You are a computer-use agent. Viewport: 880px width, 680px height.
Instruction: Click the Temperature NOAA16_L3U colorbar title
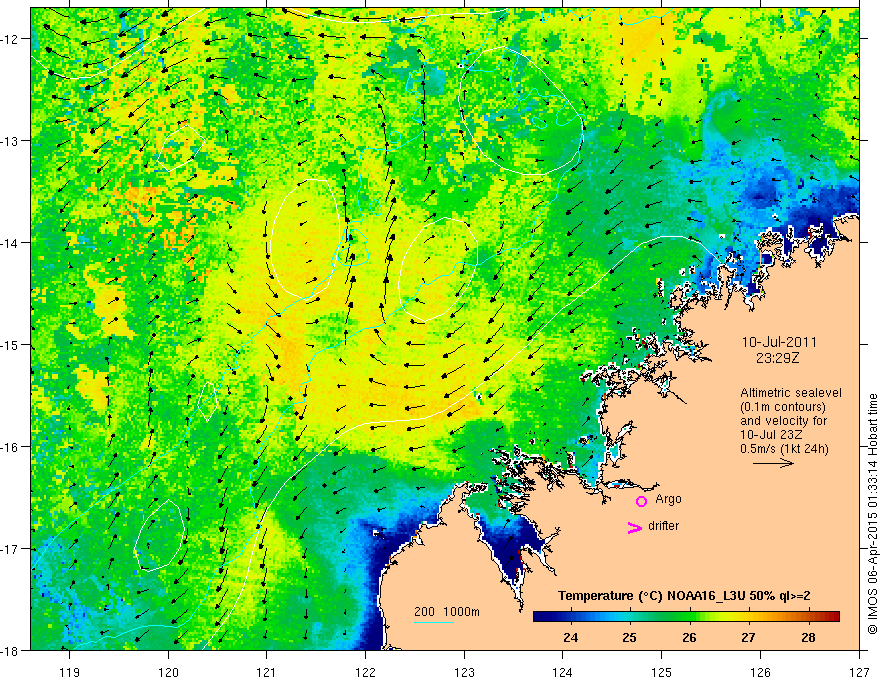coord(684,596)
